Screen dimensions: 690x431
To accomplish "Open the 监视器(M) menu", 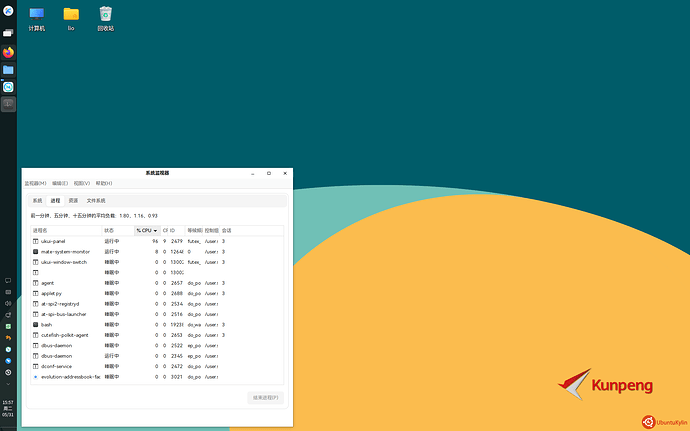I will coord(36,184).
